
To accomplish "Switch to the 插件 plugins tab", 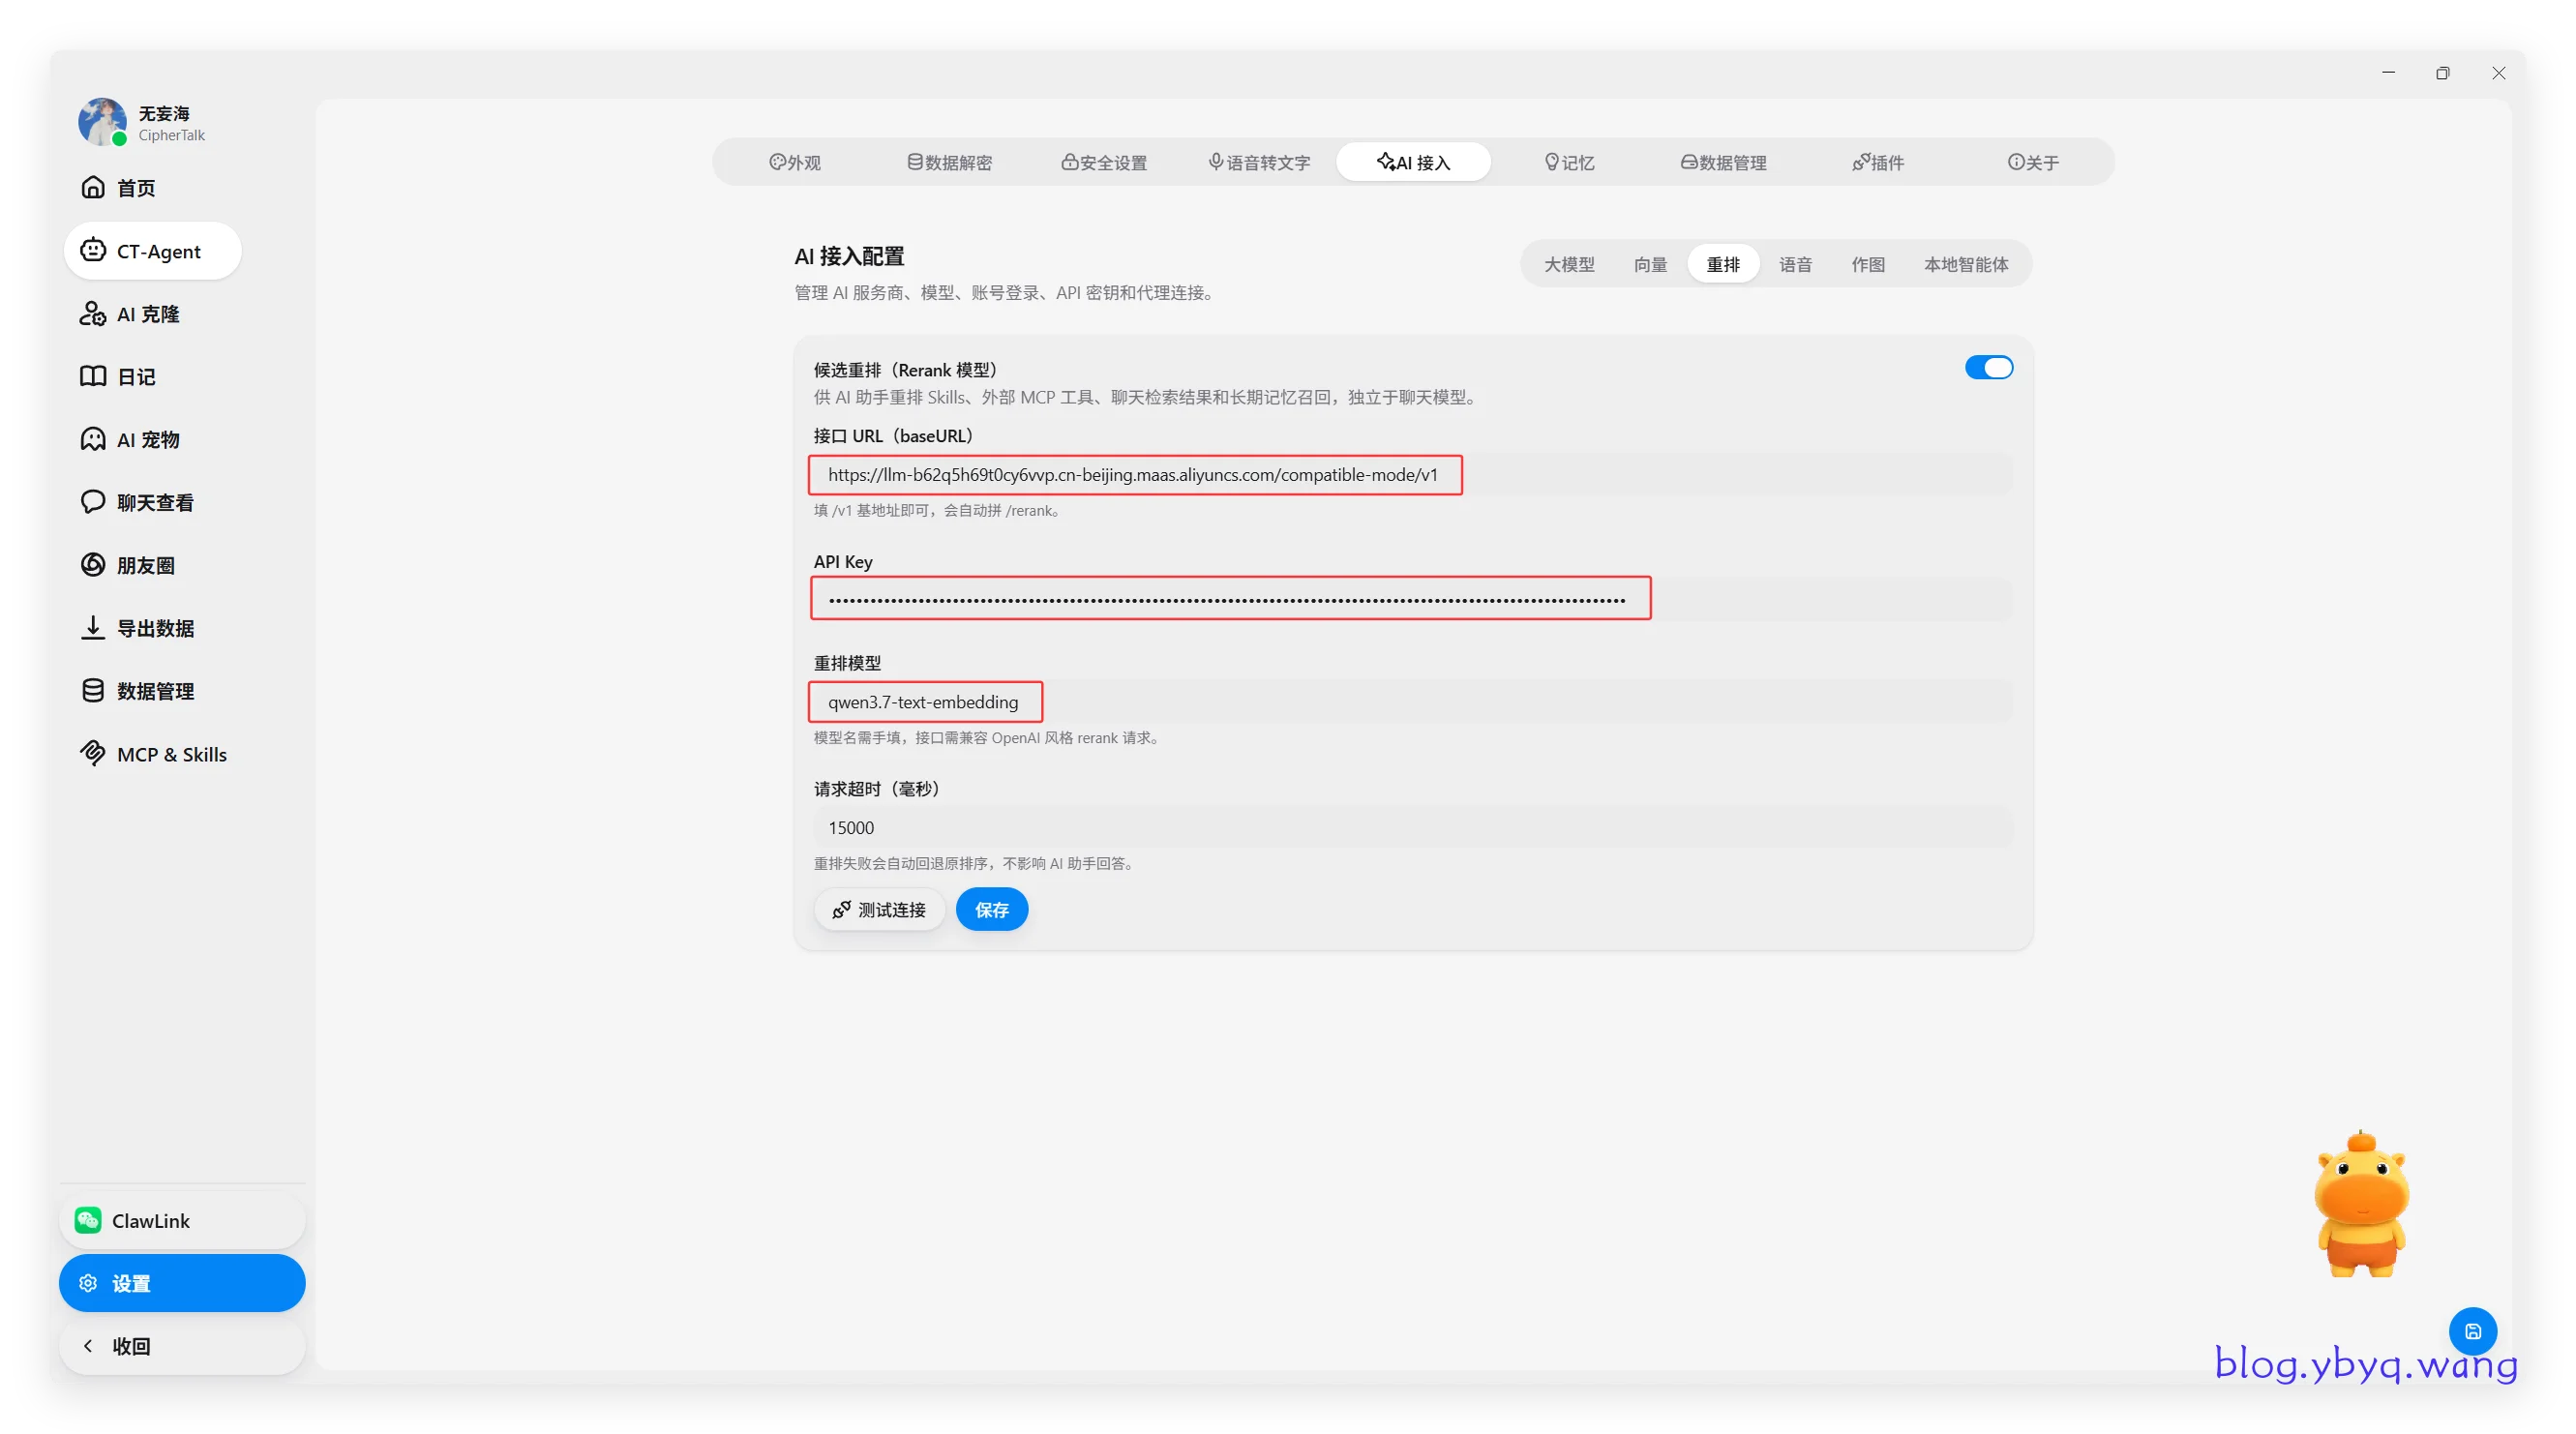I will (x=1878, y=162).
